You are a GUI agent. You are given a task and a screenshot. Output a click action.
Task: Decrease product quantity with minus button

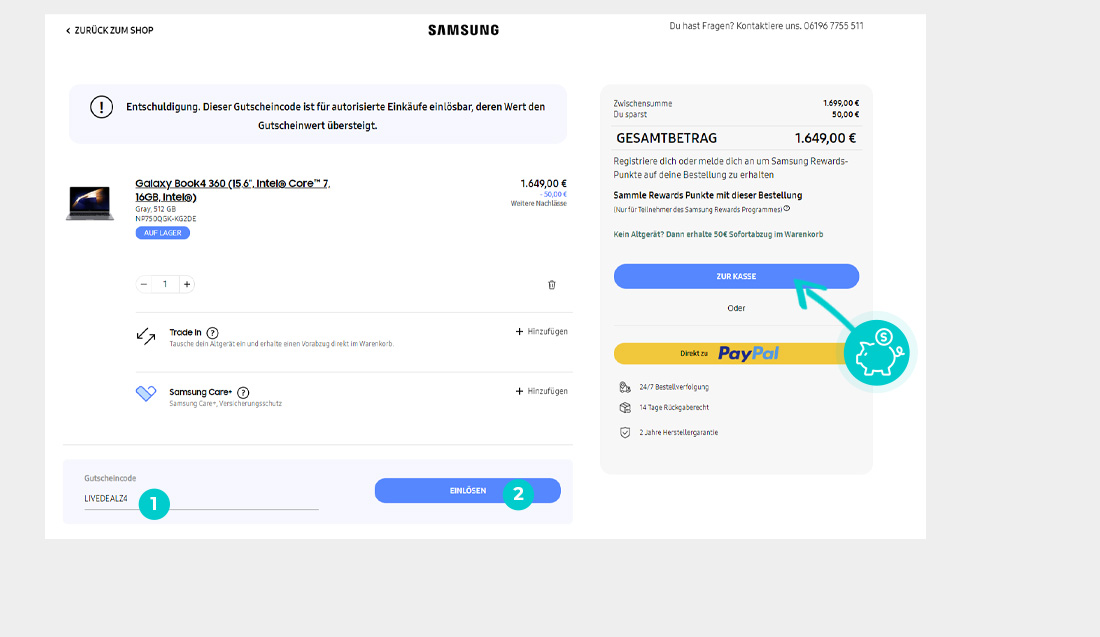point(144,284)
